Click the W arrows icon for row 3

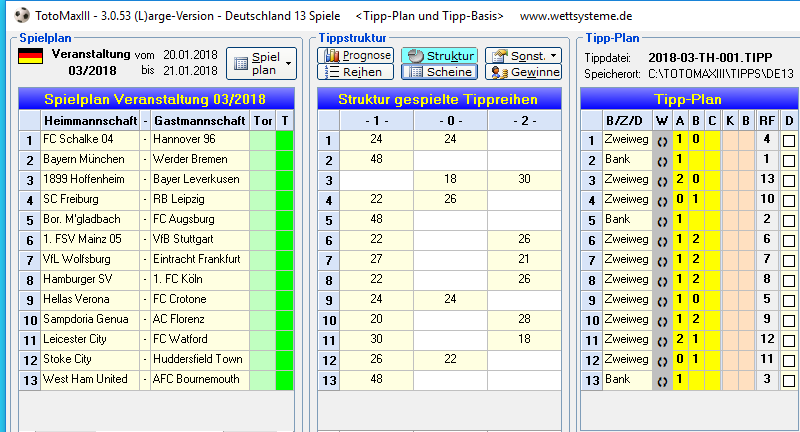click(662, 180)
